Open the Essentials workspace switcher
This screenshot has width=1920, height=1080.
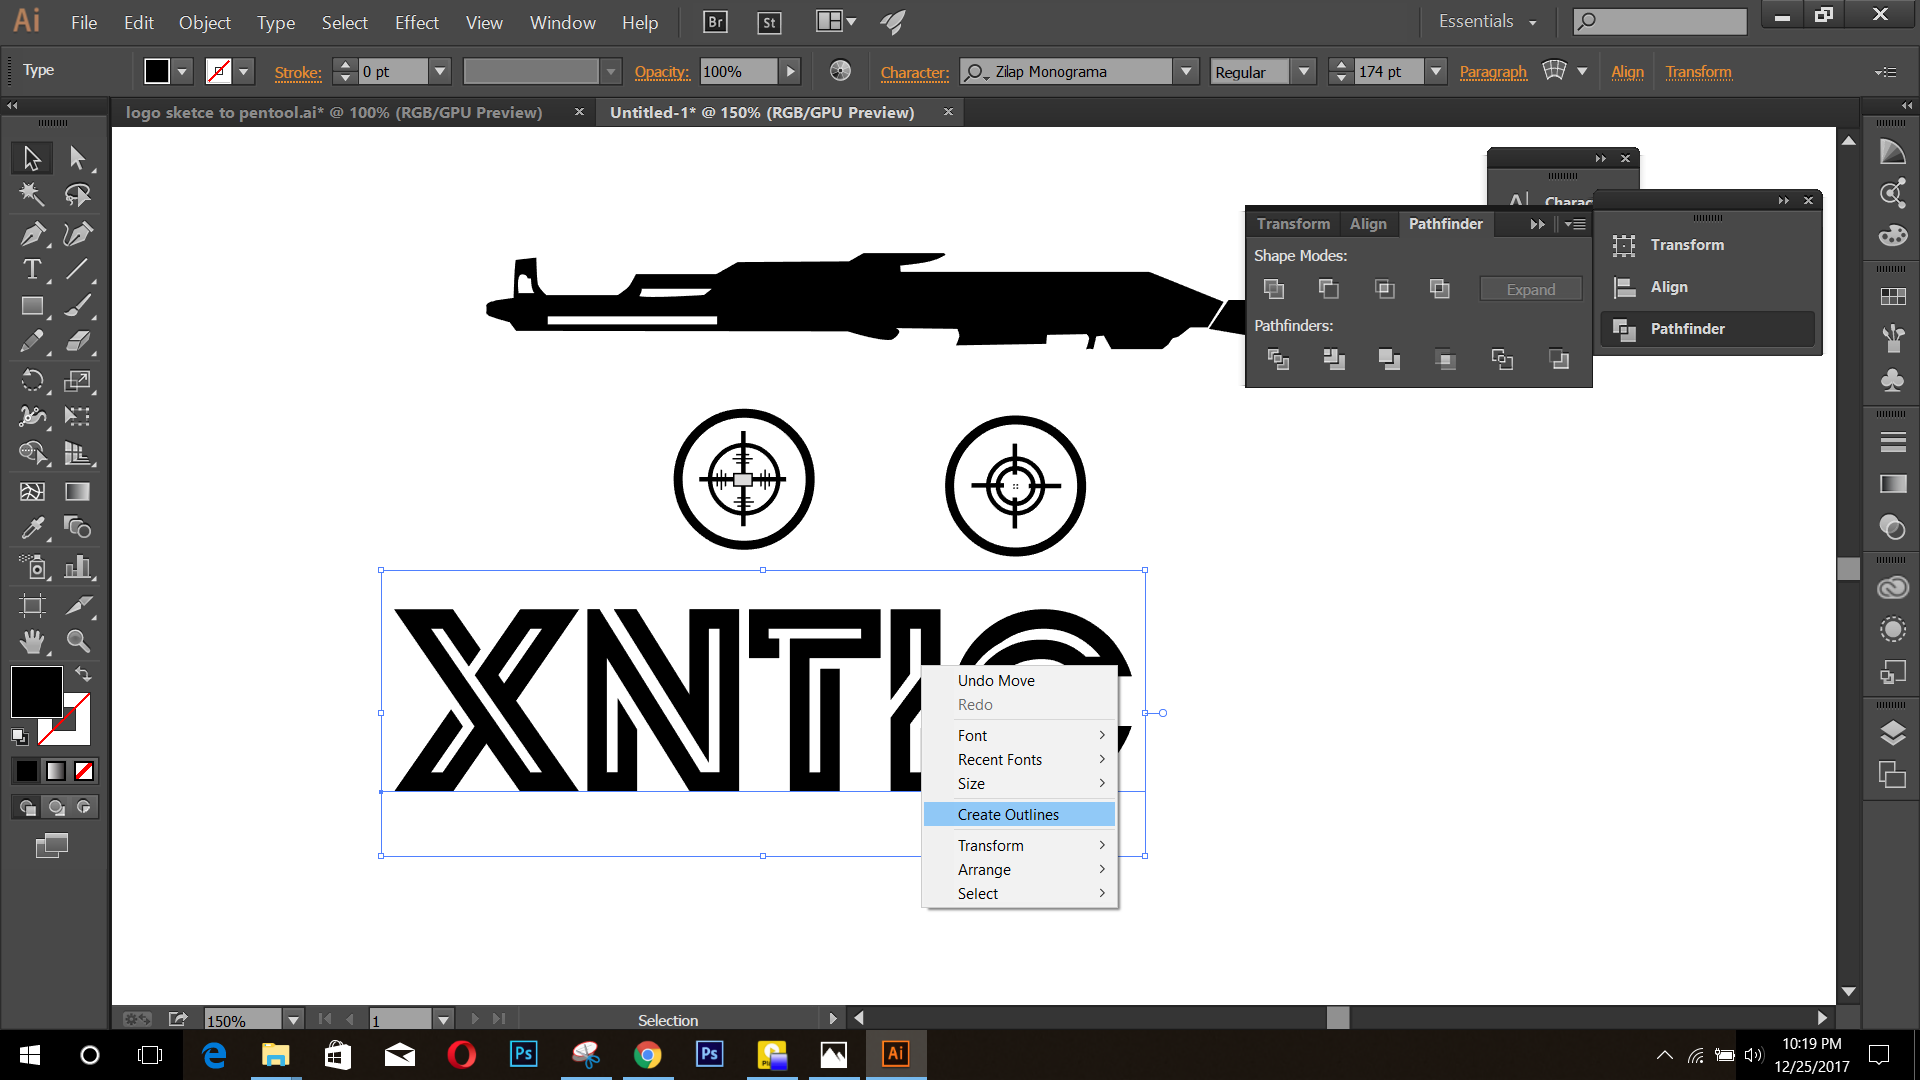click(1487, 21)
